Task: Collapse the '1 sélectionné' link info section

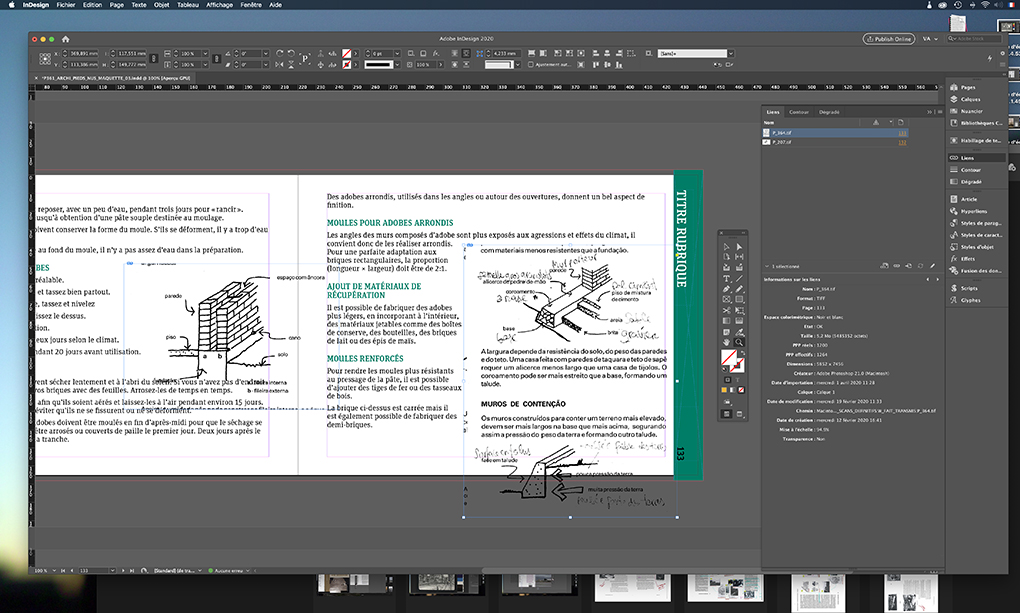Action: 768,266
